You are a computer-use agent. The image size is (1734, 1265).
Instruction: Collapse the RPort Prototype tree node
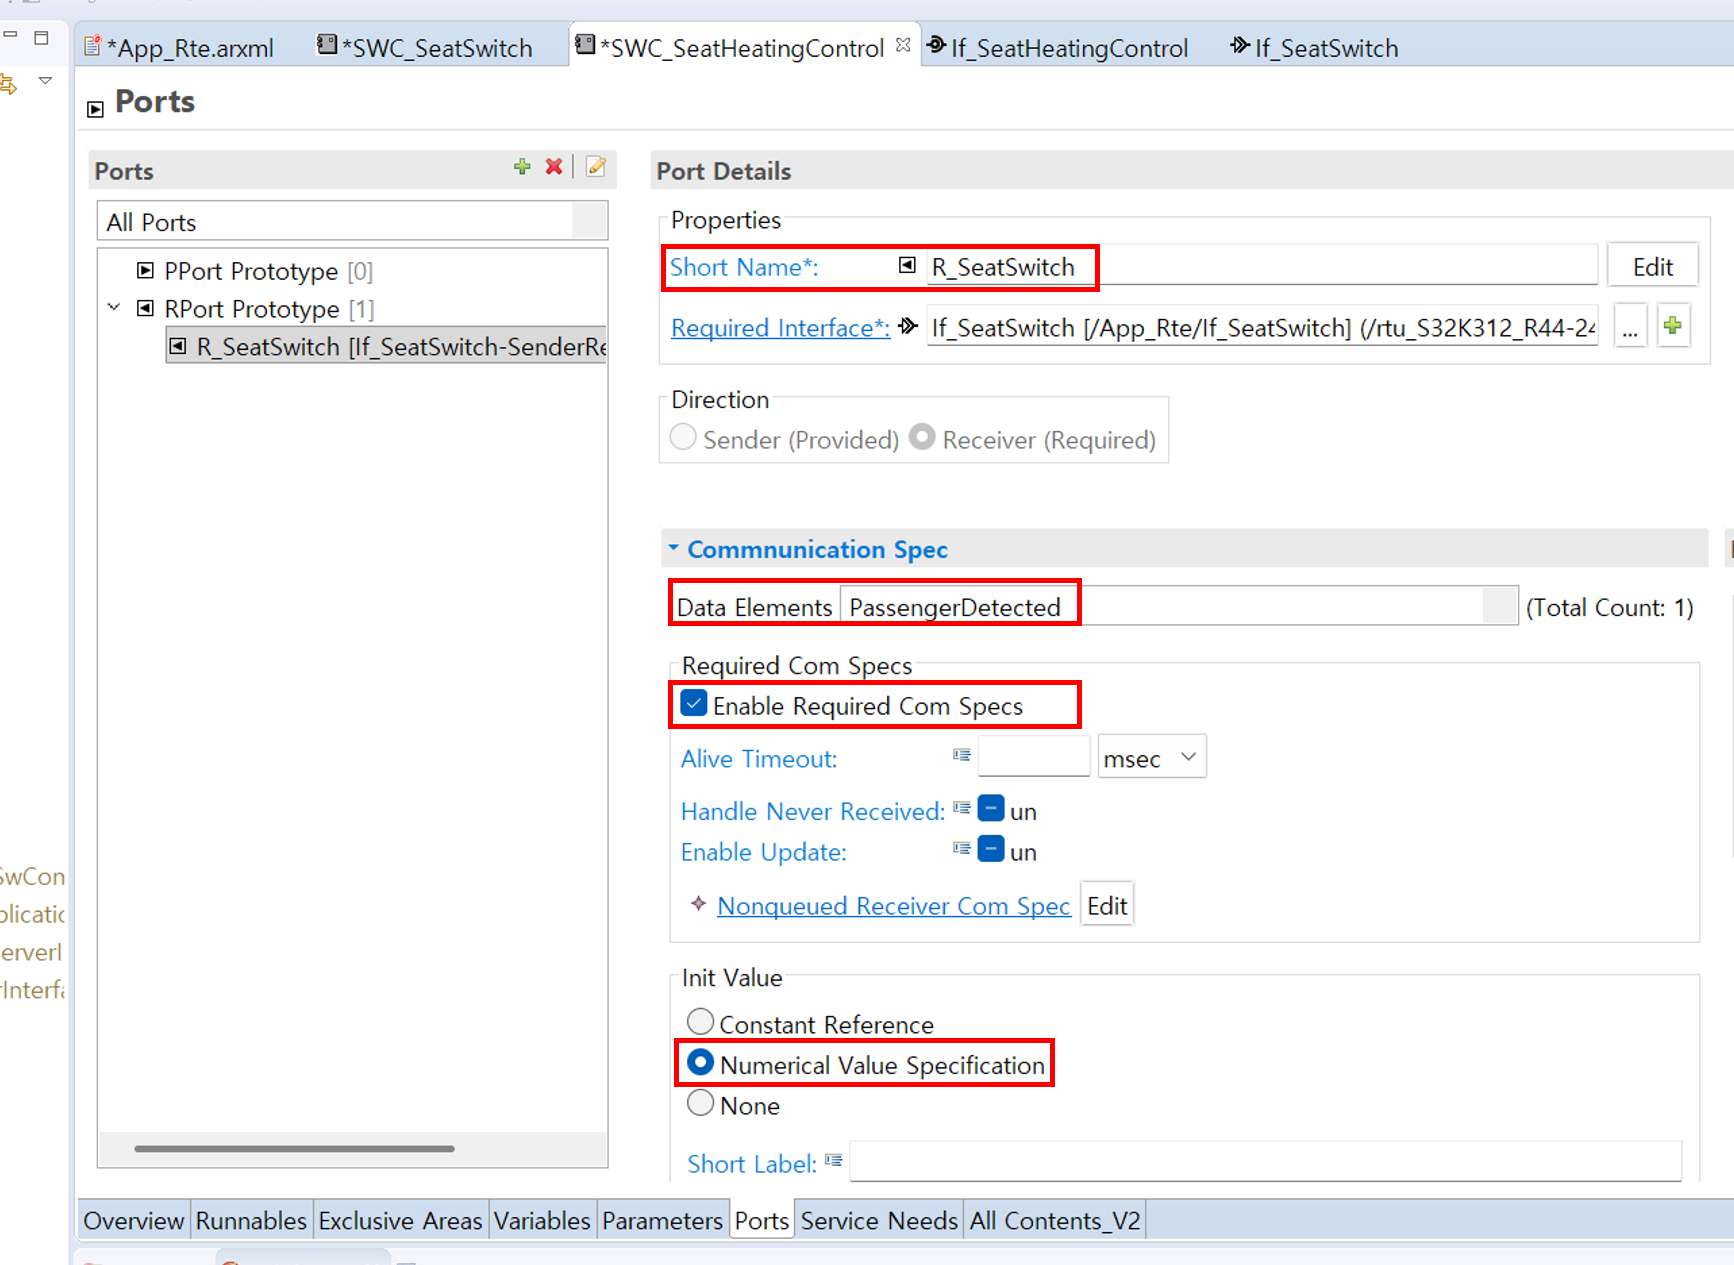point(114,308)
